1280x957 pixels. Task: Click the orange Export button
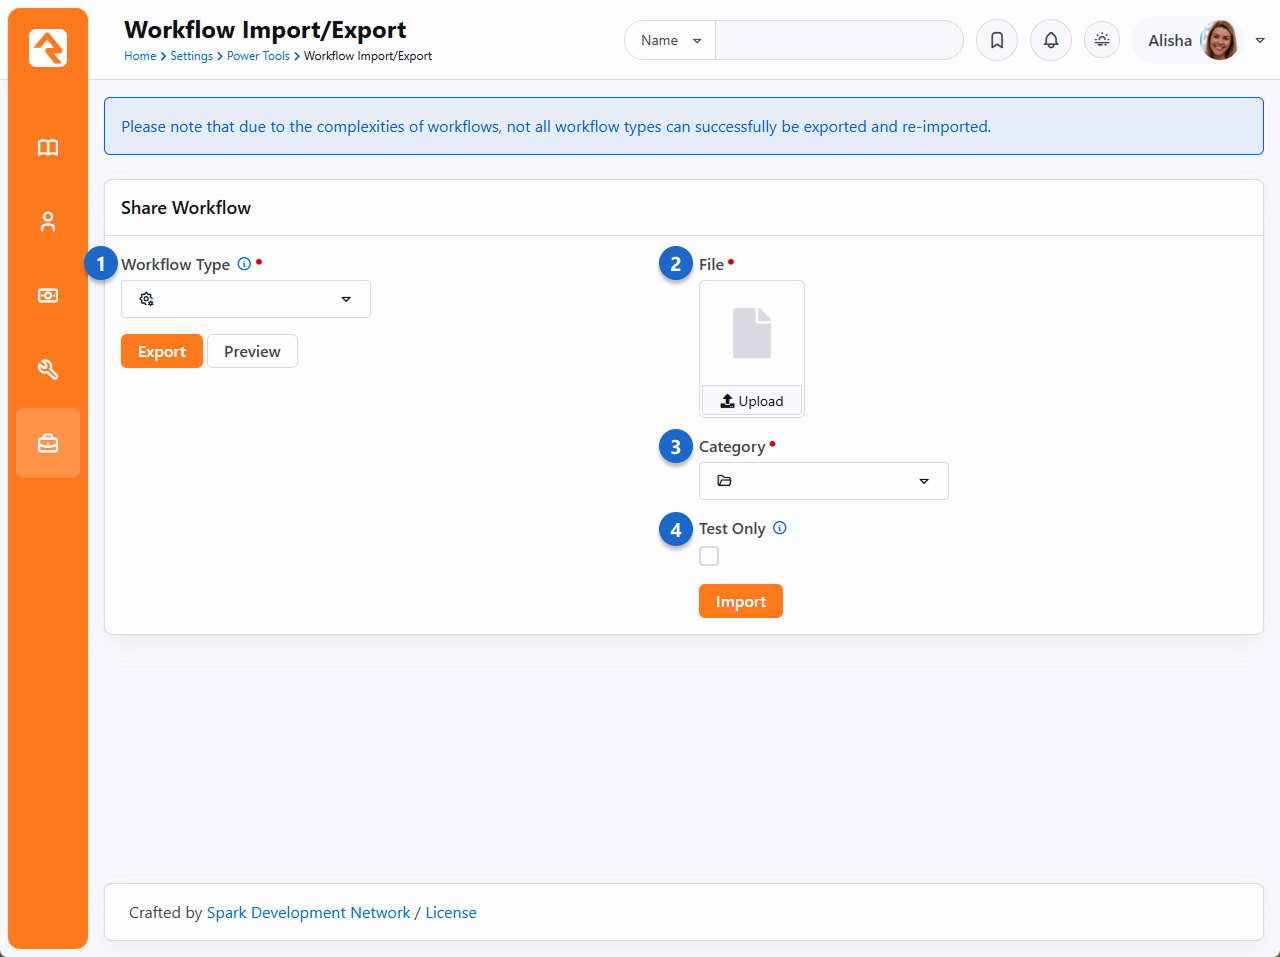[x=162, y=351]
